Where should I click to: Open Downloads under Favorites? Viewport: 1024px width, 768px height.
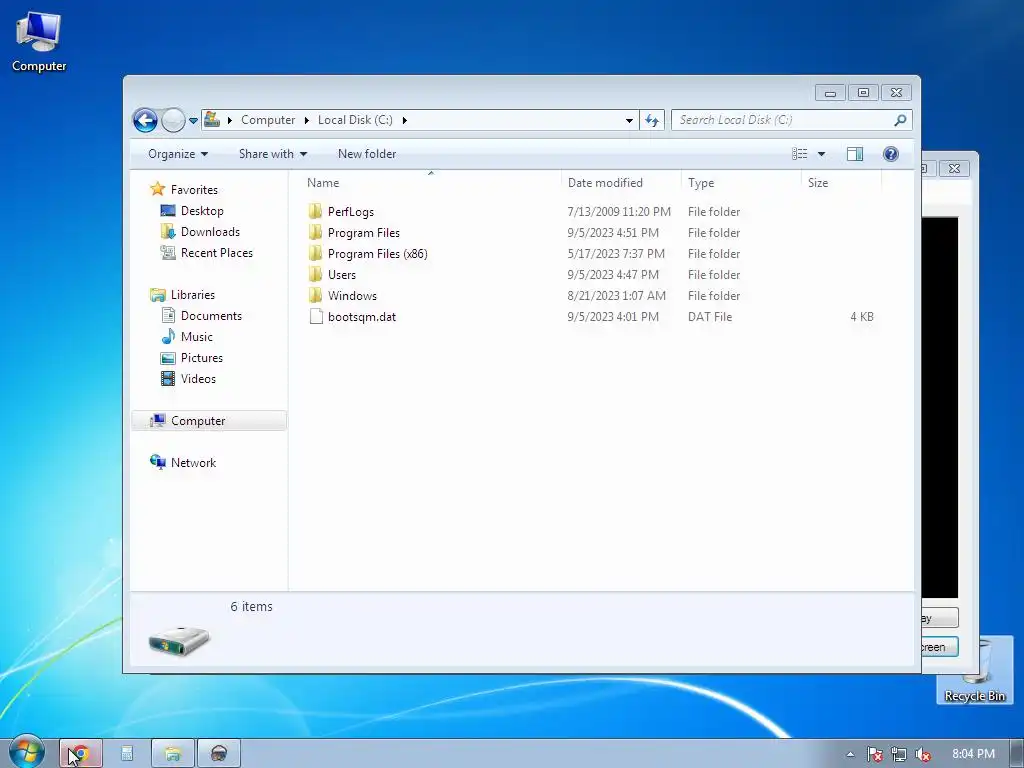click(x=210, y=232)
